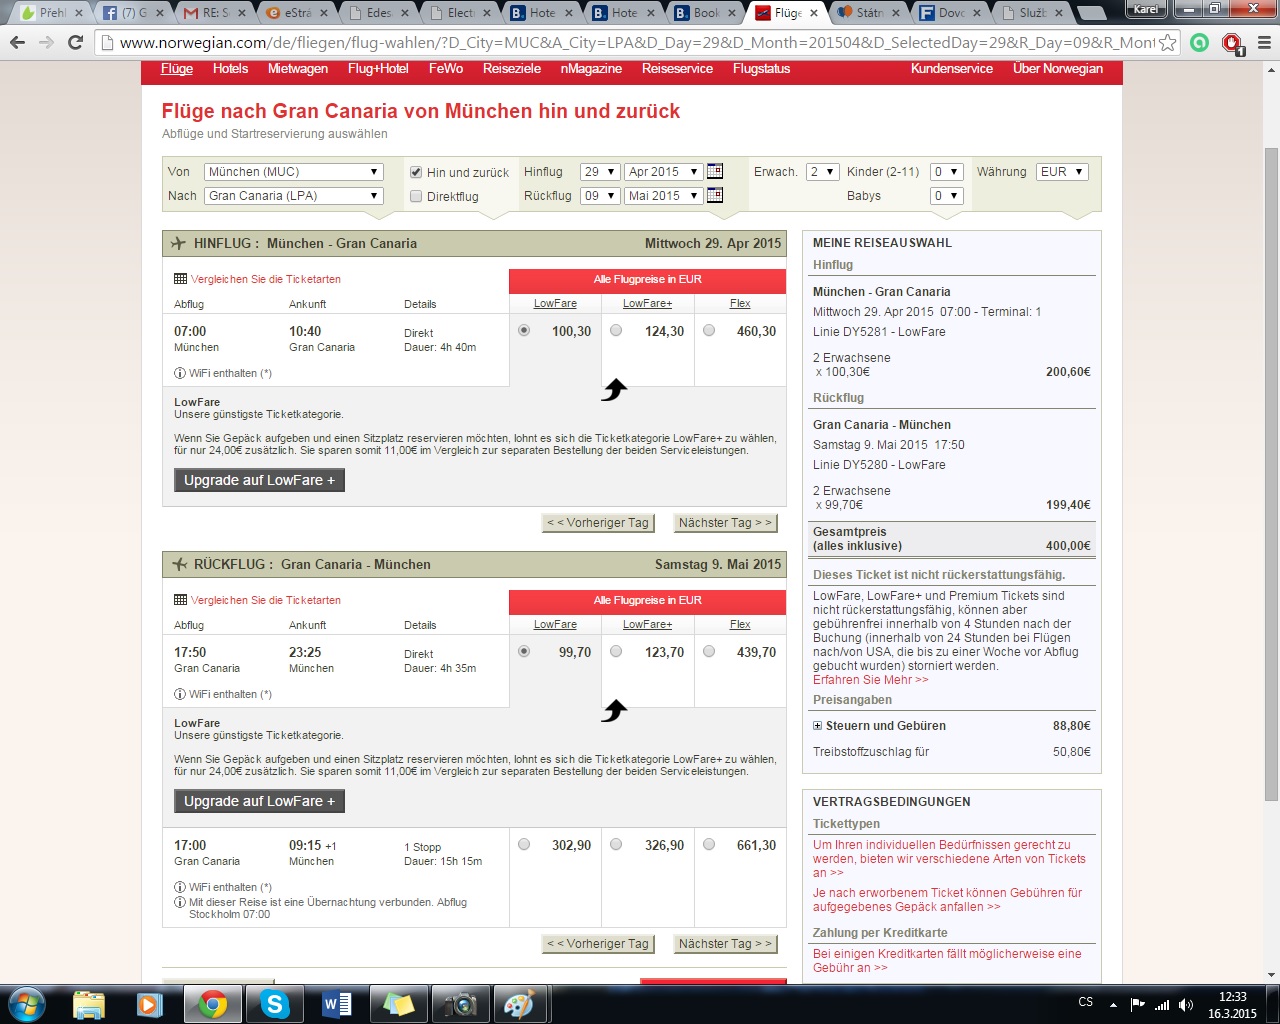Image resolution: width=1280 pixels, height=1024 pixels.
Task: Open the Rückflug month dropdown Mai 2015
Action: click(x=663, y=196)
